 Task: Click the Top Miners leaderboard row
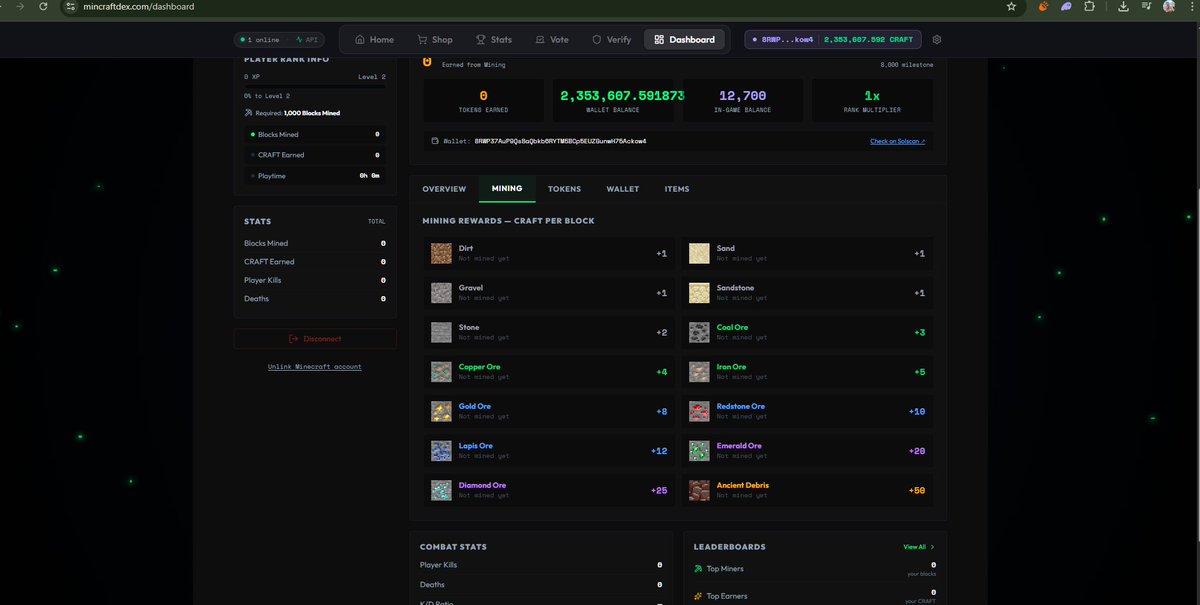pyautogui.click(x=814, y=569)
